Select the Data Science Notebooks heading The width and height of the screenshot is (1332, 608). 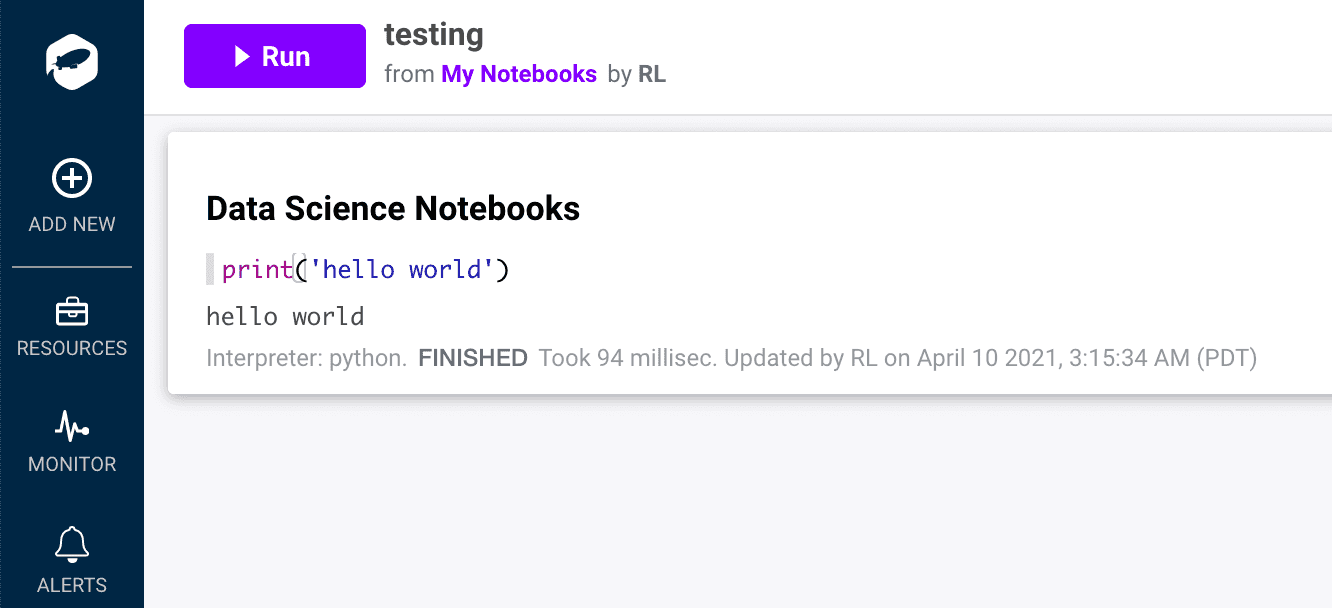[x=393, y=208]
